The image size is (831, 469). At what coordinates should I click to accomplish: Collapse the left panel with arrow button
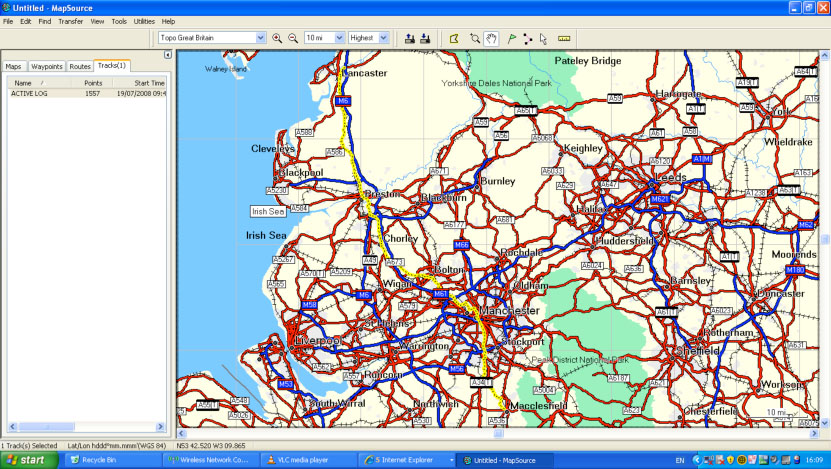(167, 55)
